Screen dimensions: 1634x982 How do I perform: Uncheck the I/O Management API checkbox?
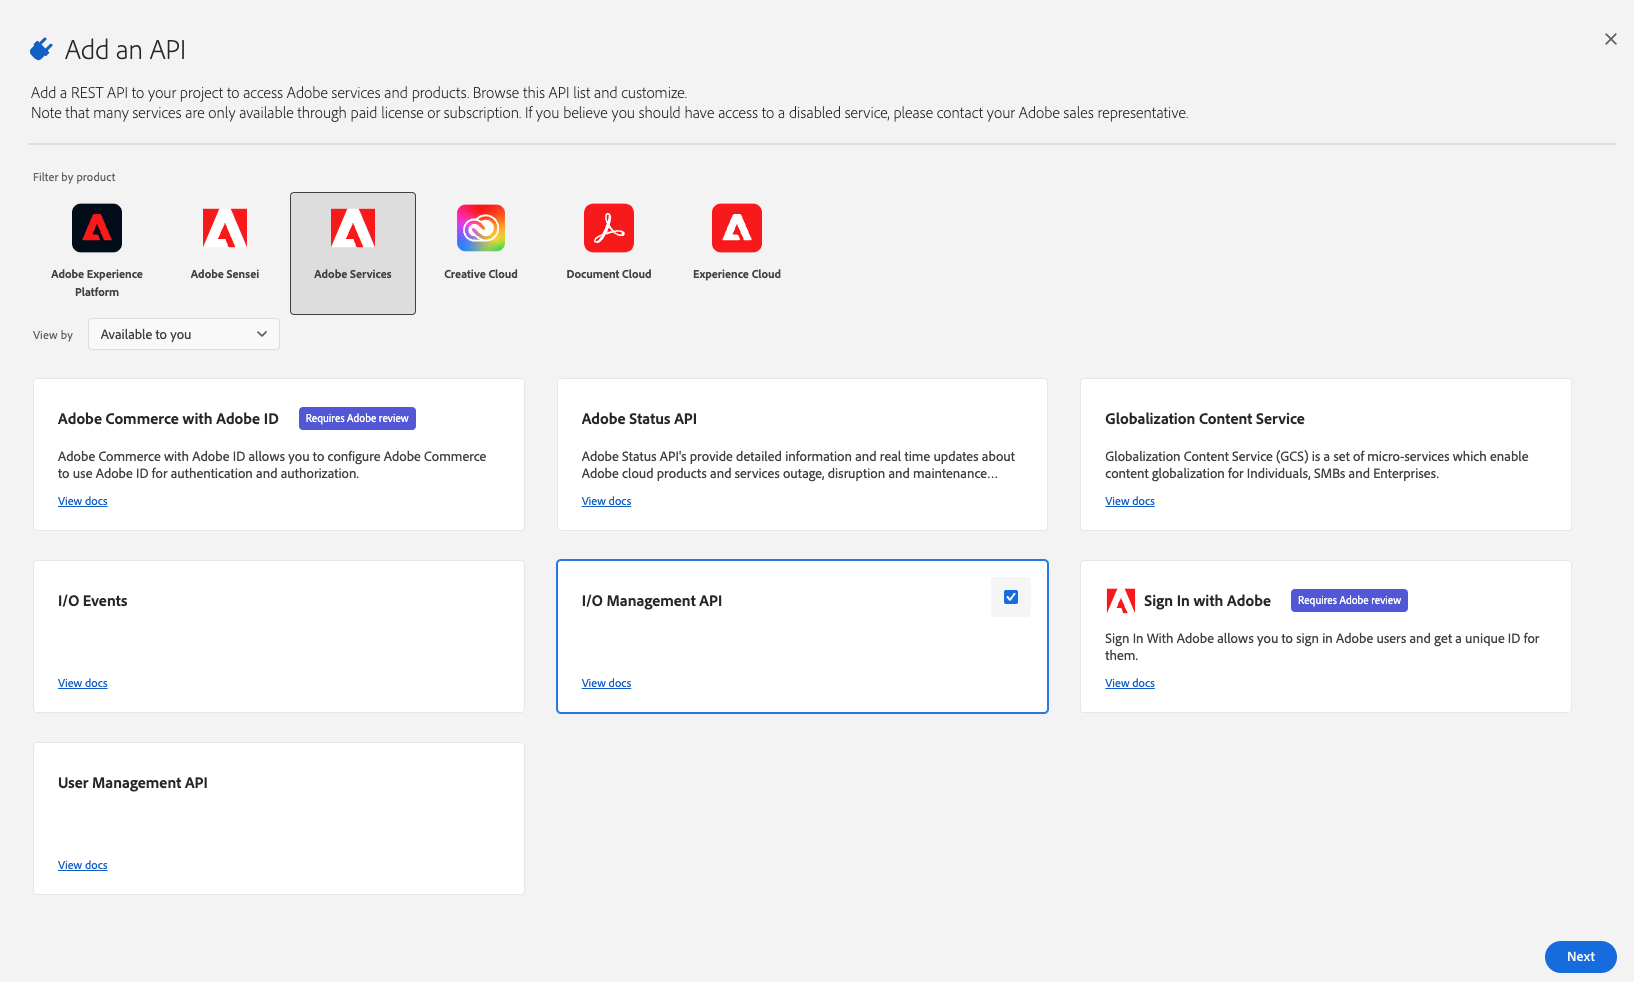pos(1011,597)
